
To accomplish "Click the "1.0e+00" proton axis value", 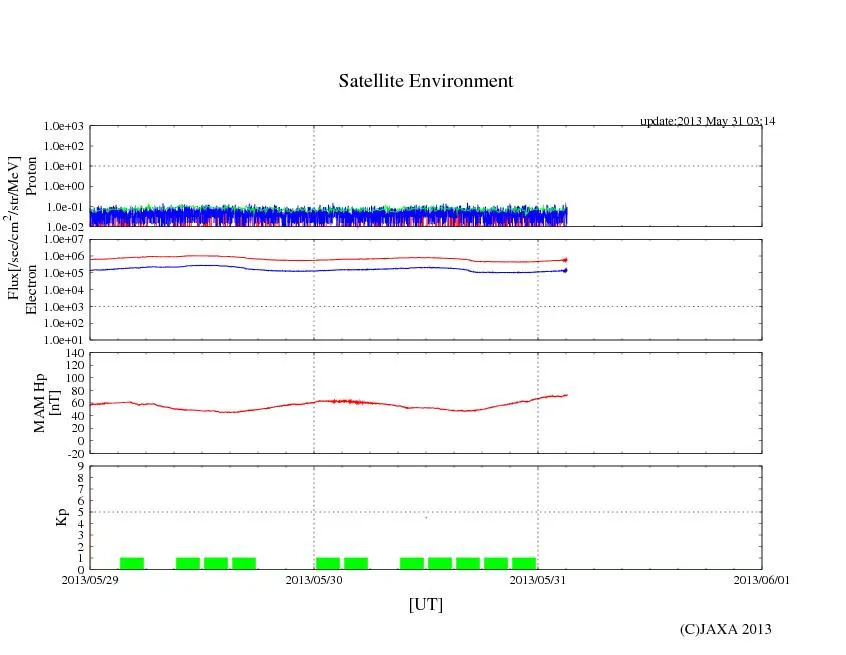I will coord(64,186).
